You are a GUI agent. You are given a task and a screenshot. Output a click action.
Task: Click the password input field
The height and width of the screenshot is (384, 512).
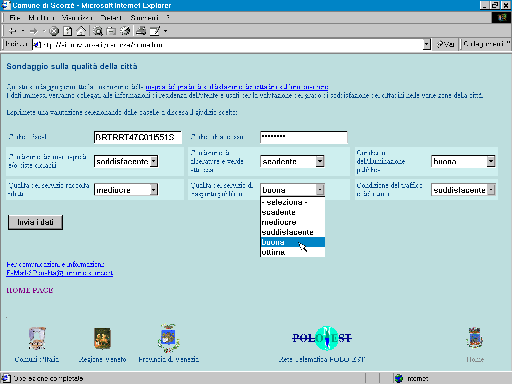coord(304,137)
